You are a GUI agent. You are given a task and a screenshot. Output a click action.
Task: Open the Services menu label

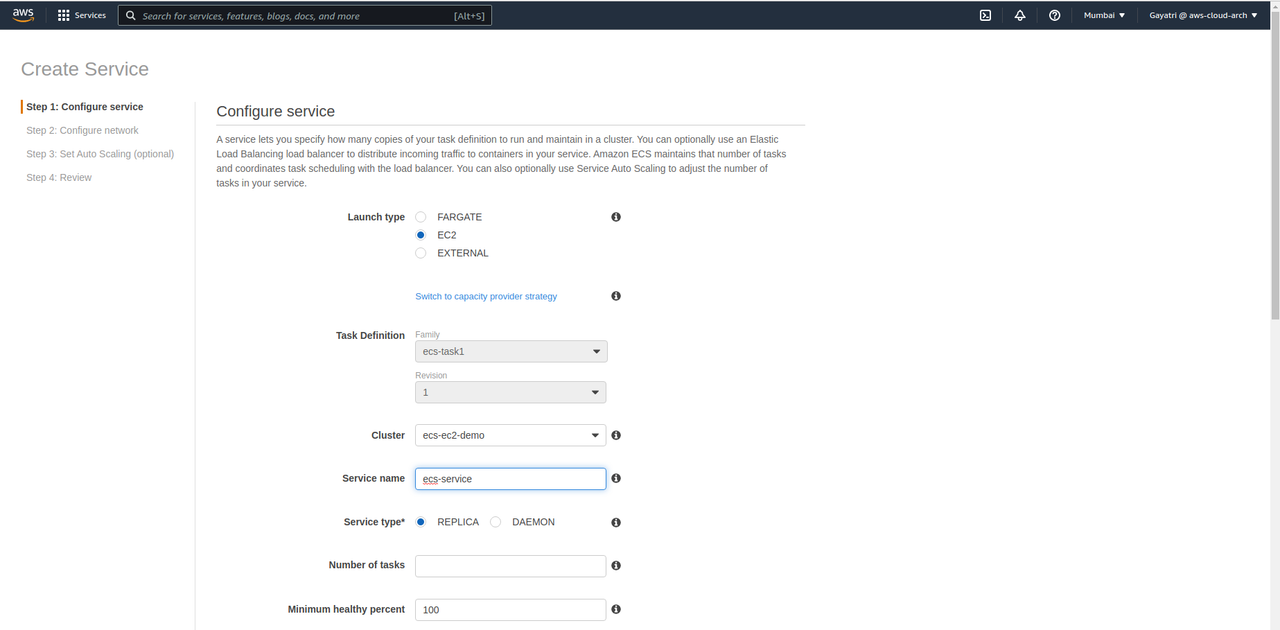[90, 16]
